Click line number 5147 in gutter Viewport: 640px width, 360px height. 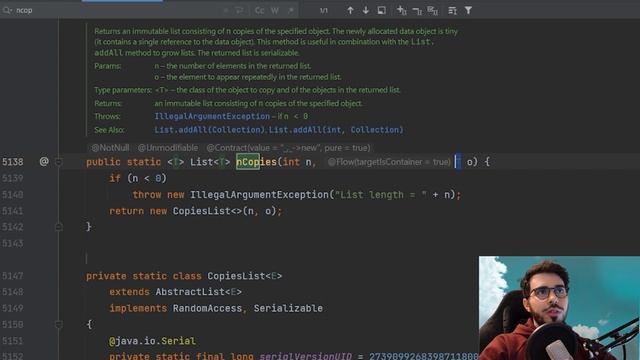(13, 276)
